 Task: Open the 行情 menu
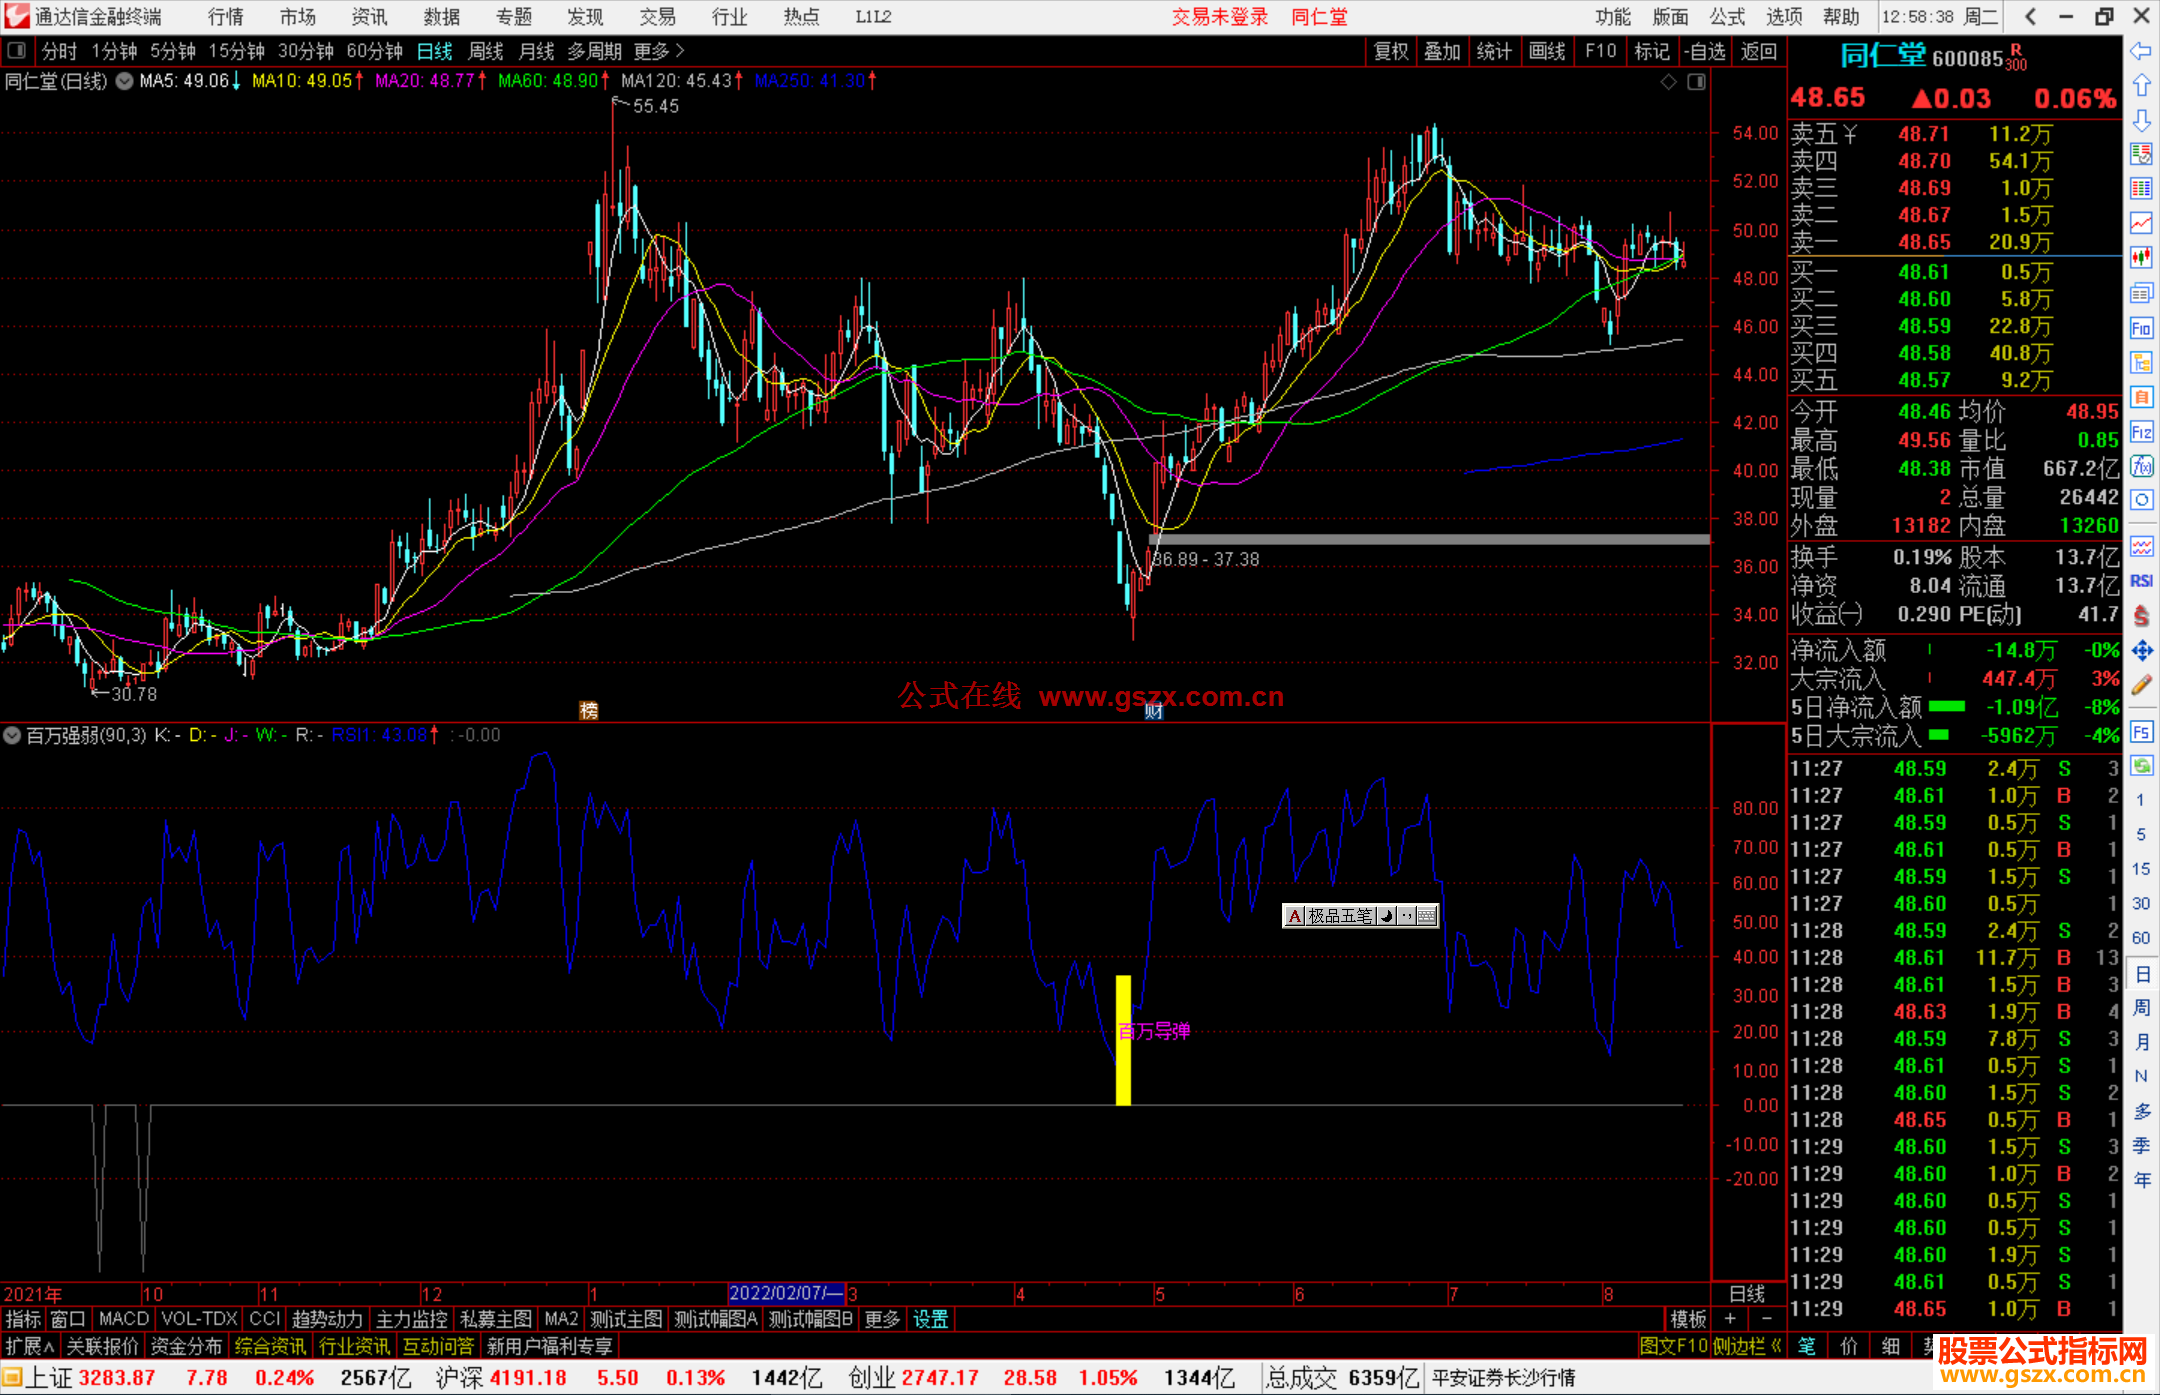coord(226,16)
